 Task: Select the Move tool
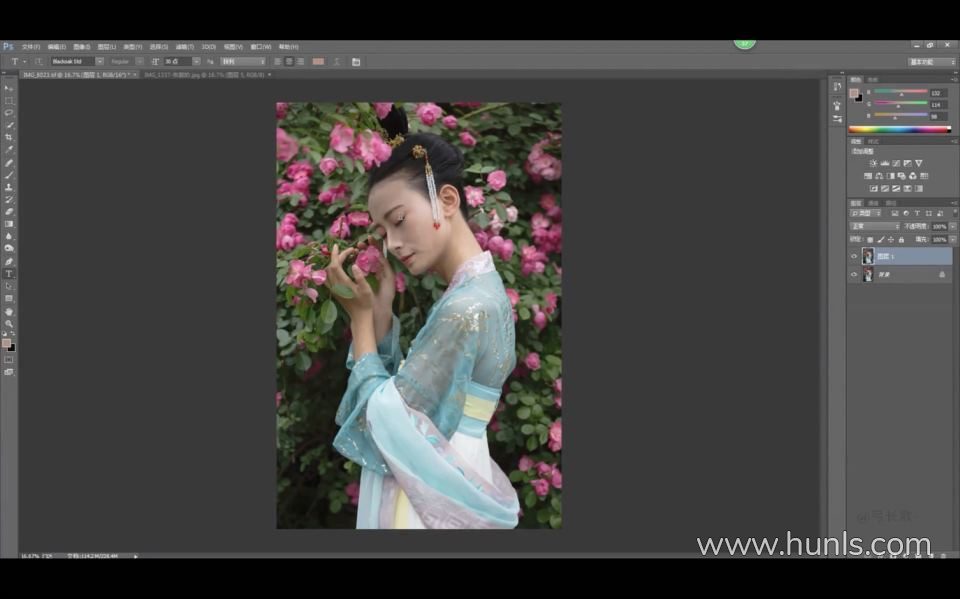[x=9, y=88]
